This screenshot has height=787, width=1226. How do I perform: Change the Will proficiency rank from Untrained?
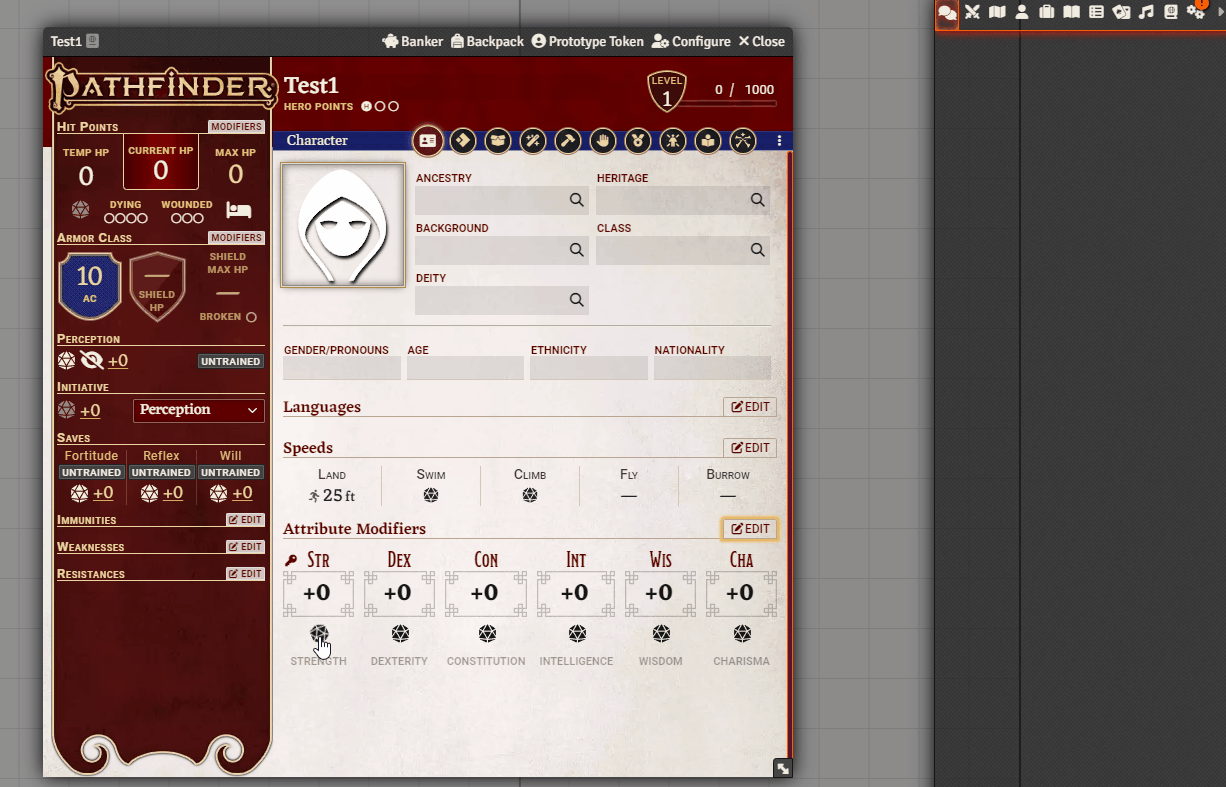click(x=231, y=473)
